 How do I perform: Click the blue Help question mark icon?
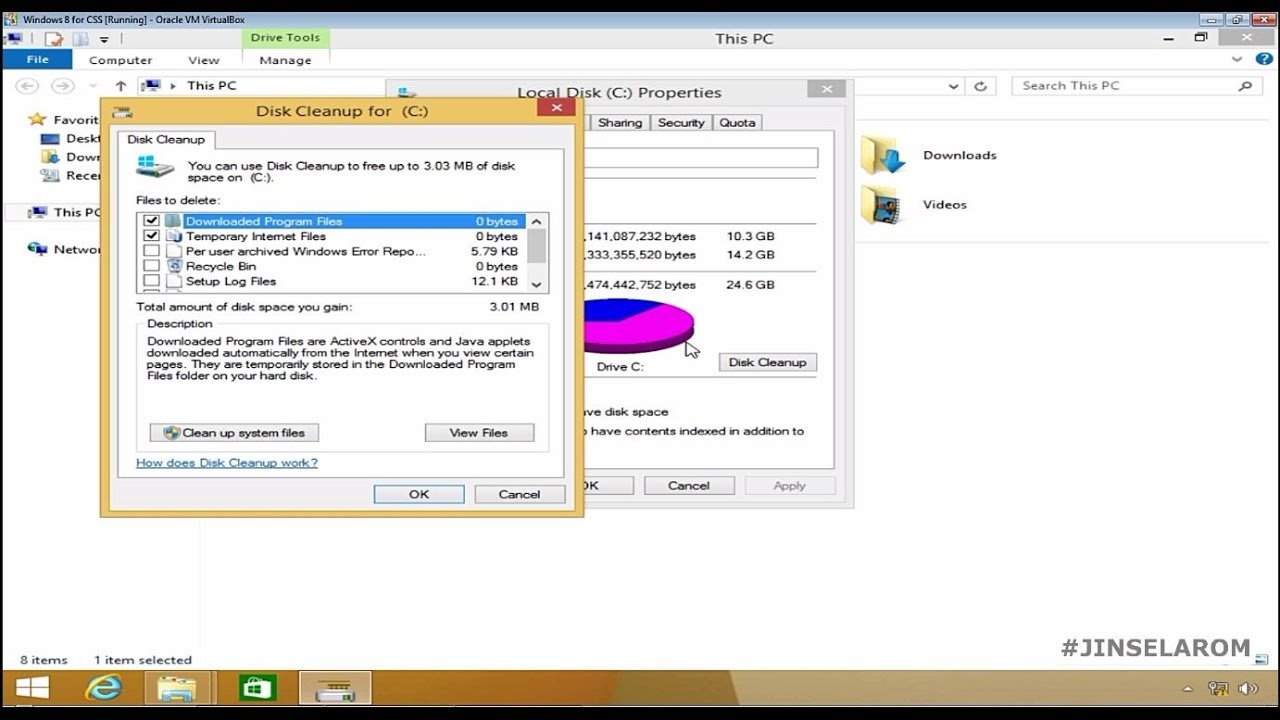tap(1264, 60)
